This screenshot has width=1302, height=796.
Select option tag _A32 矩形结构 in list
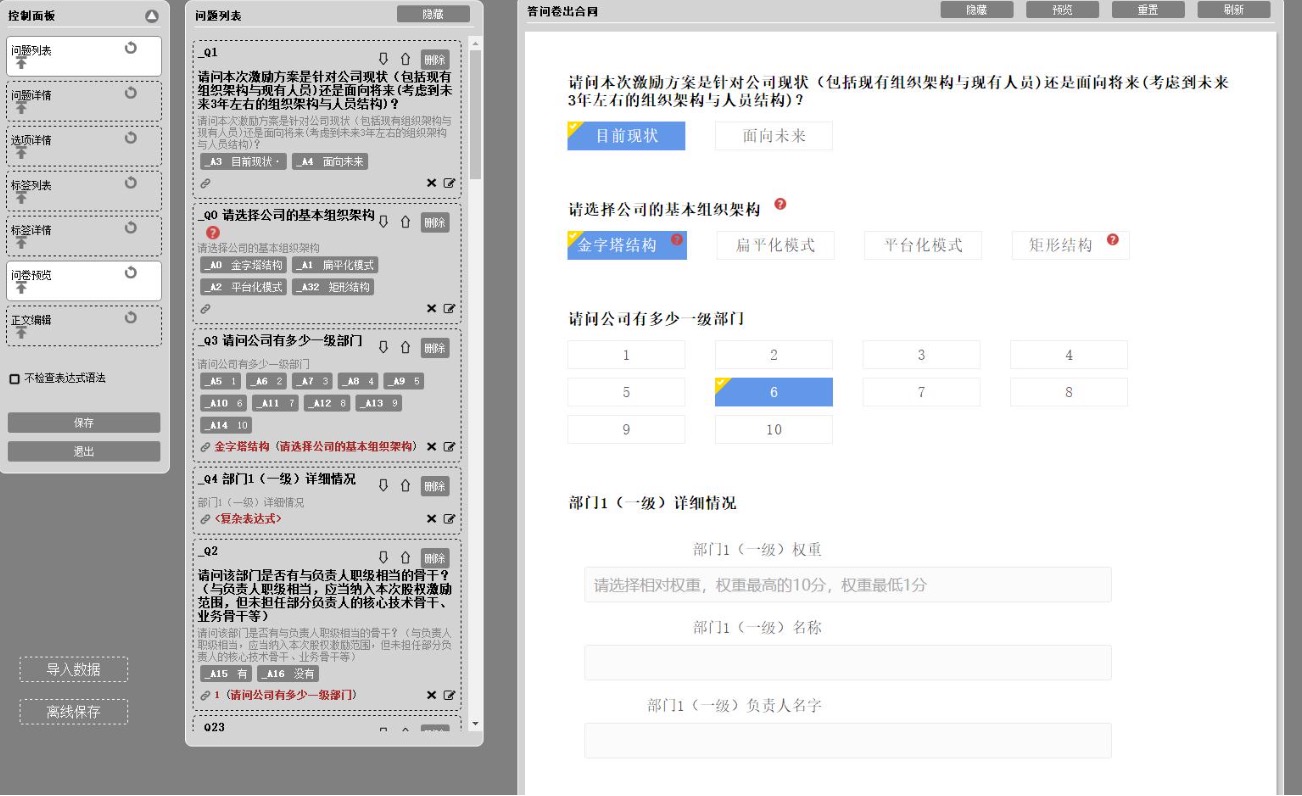(334, 287)
